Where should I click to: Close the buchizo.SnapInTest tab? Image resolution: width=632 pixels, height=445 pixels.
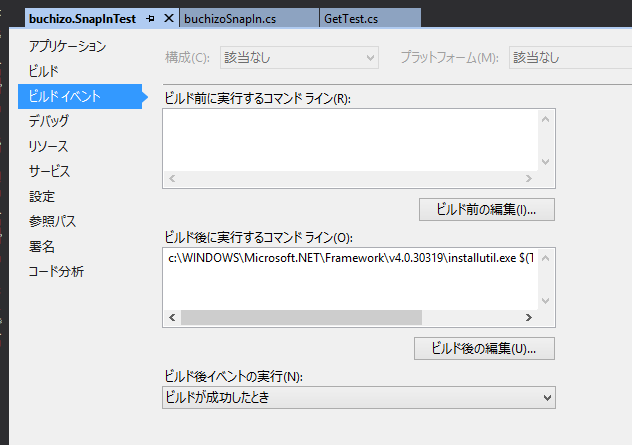pos(167,19)
